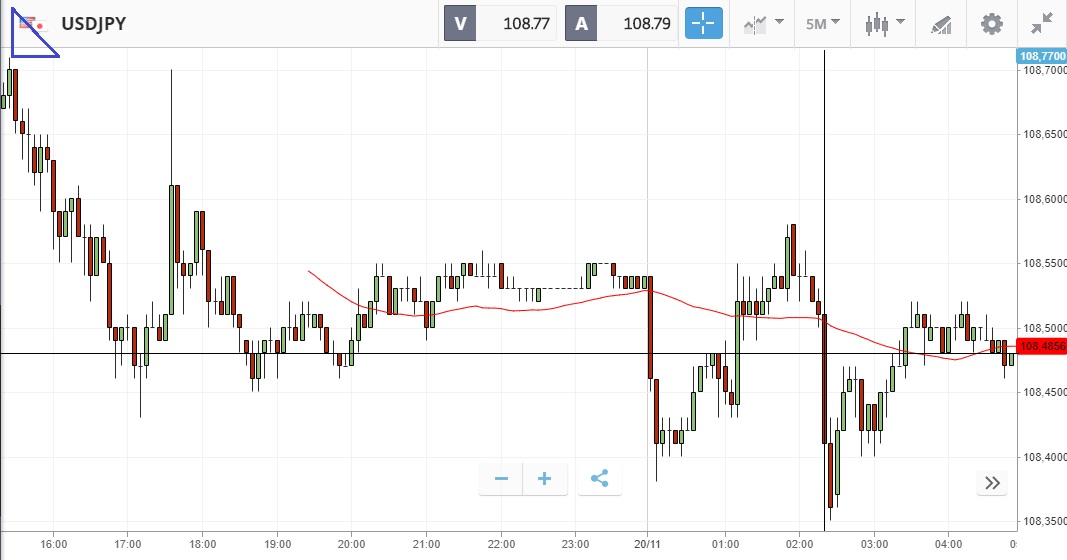Click the share chart icon

click(x=599, y=479)
